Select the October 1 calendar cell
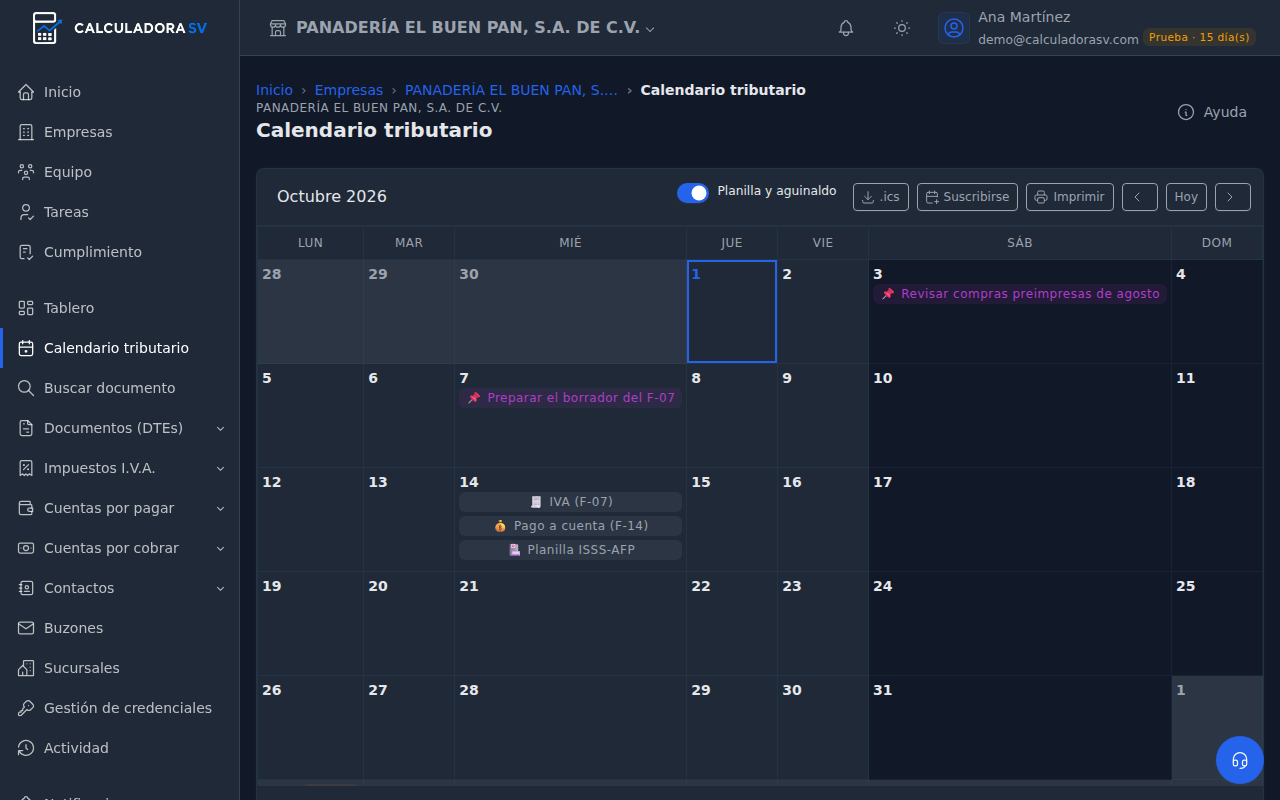 pos(732,311)
